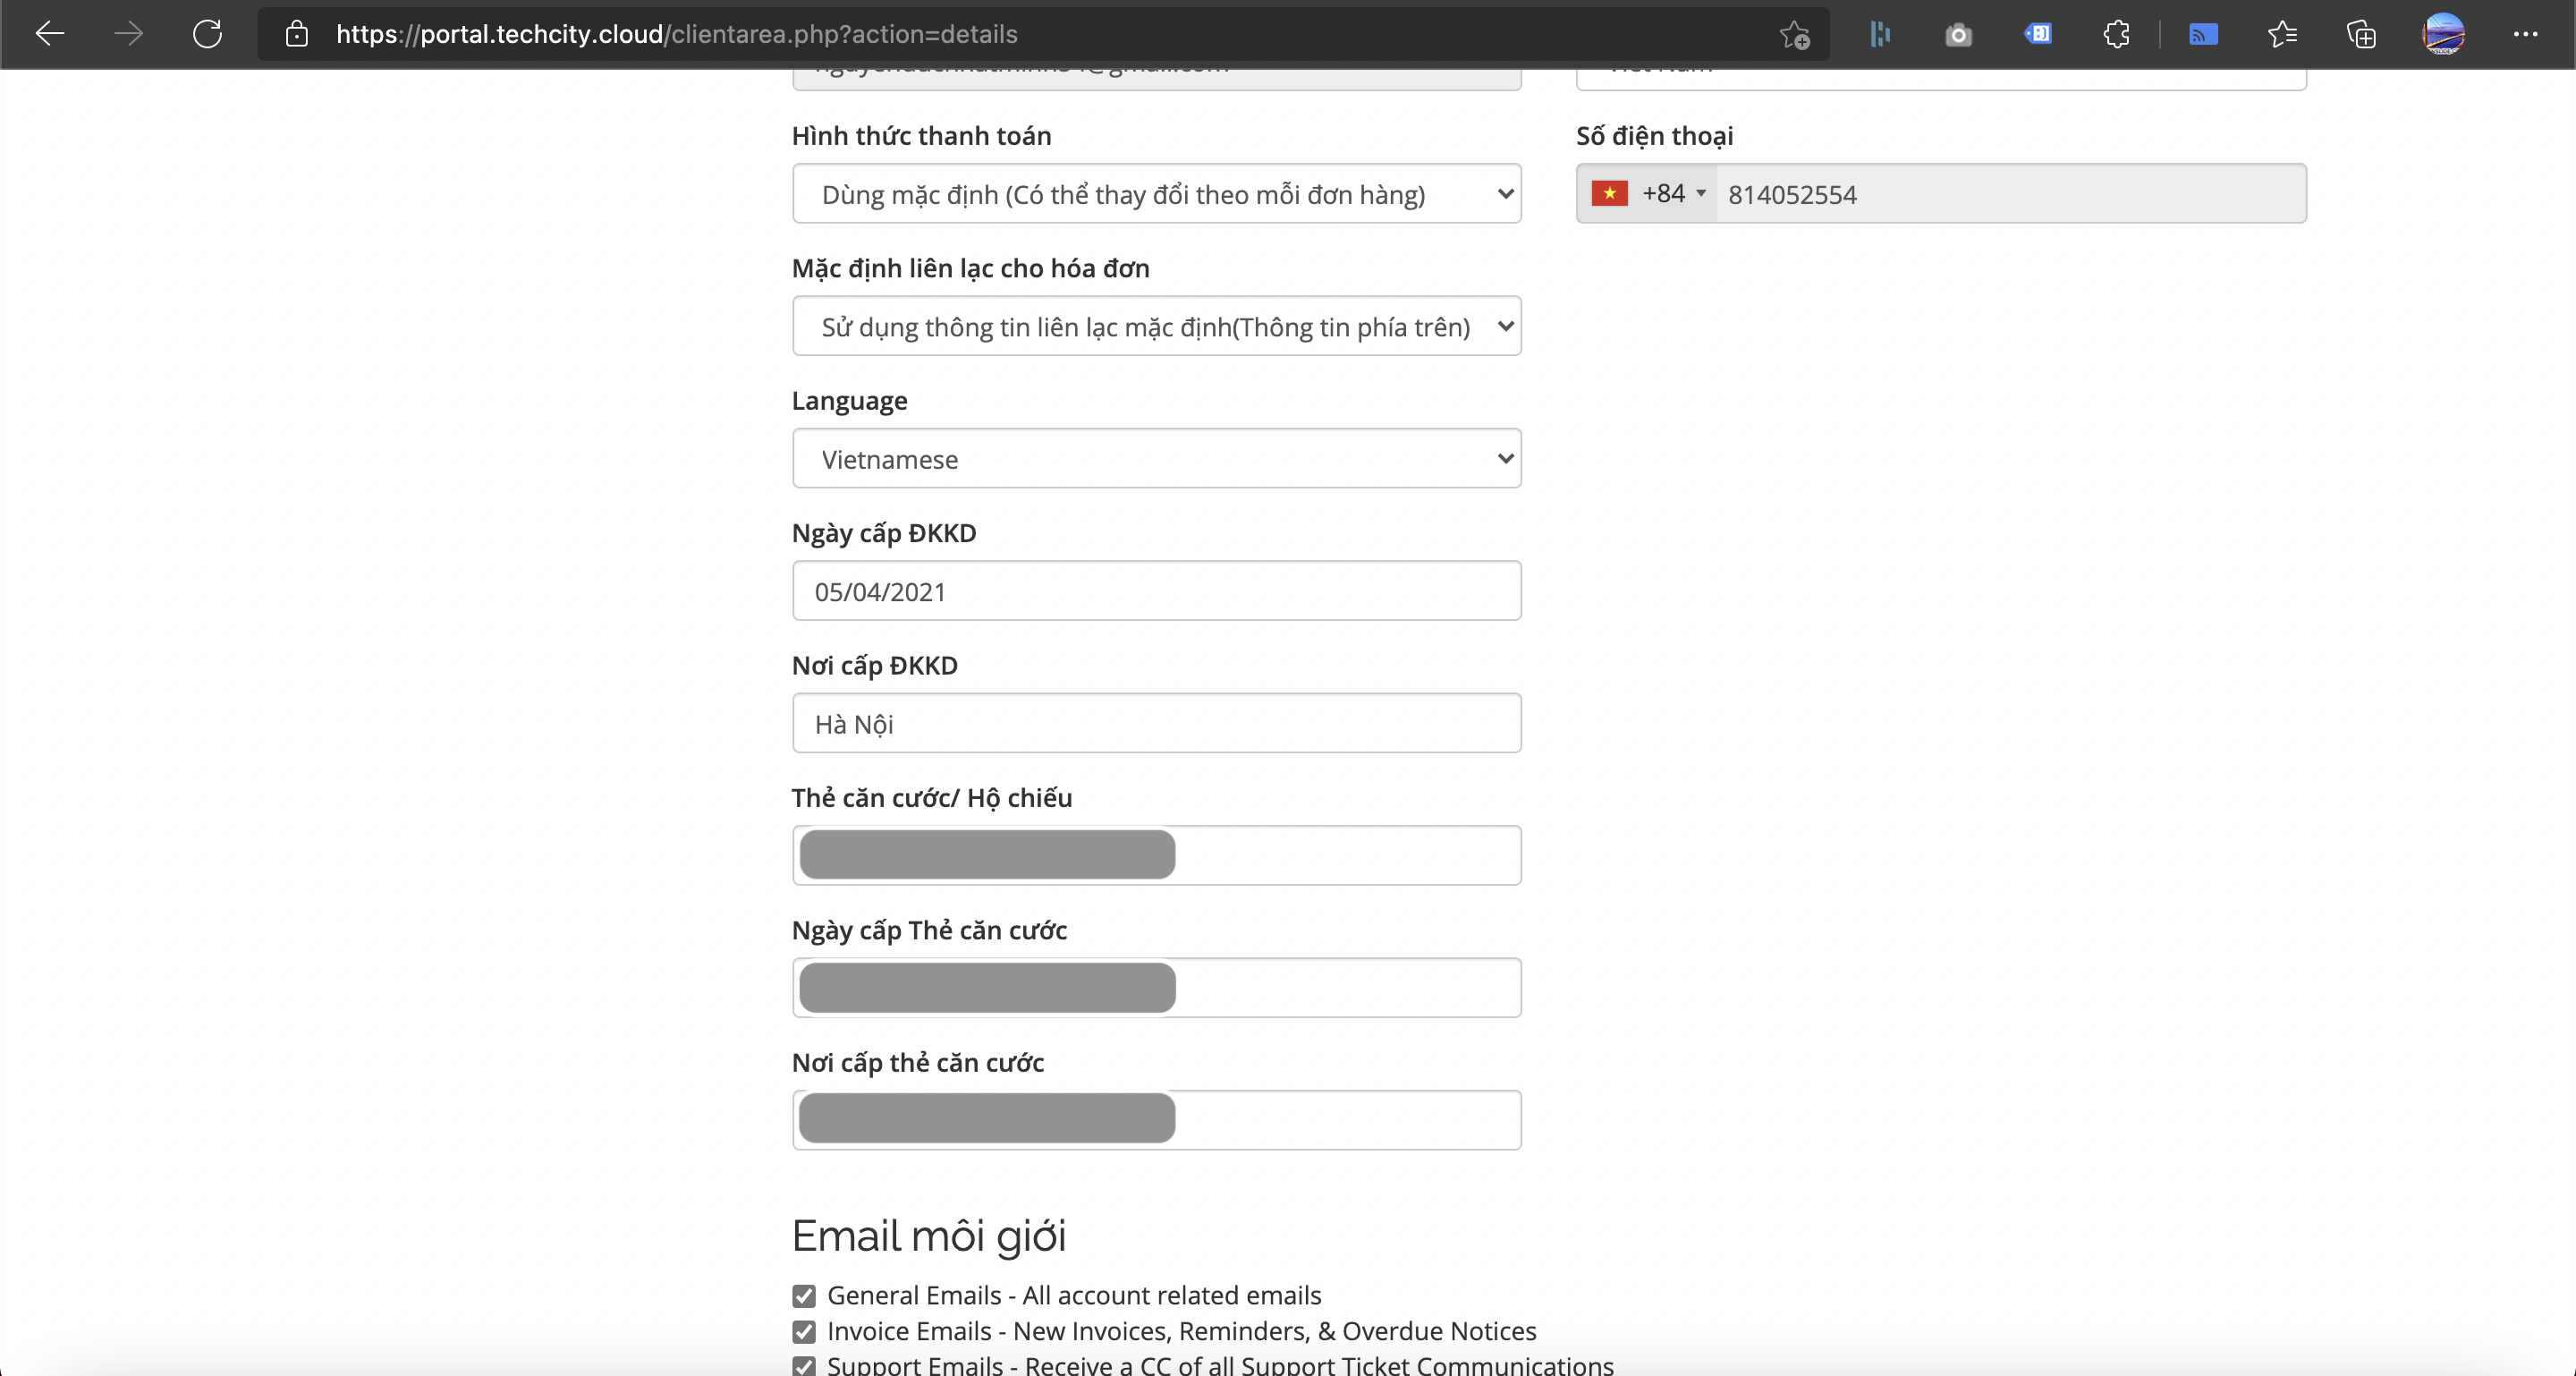This screenshot has width=2576, height=1376.
Task: Toggle General Emails checkbox
Action: point(804,1296)
